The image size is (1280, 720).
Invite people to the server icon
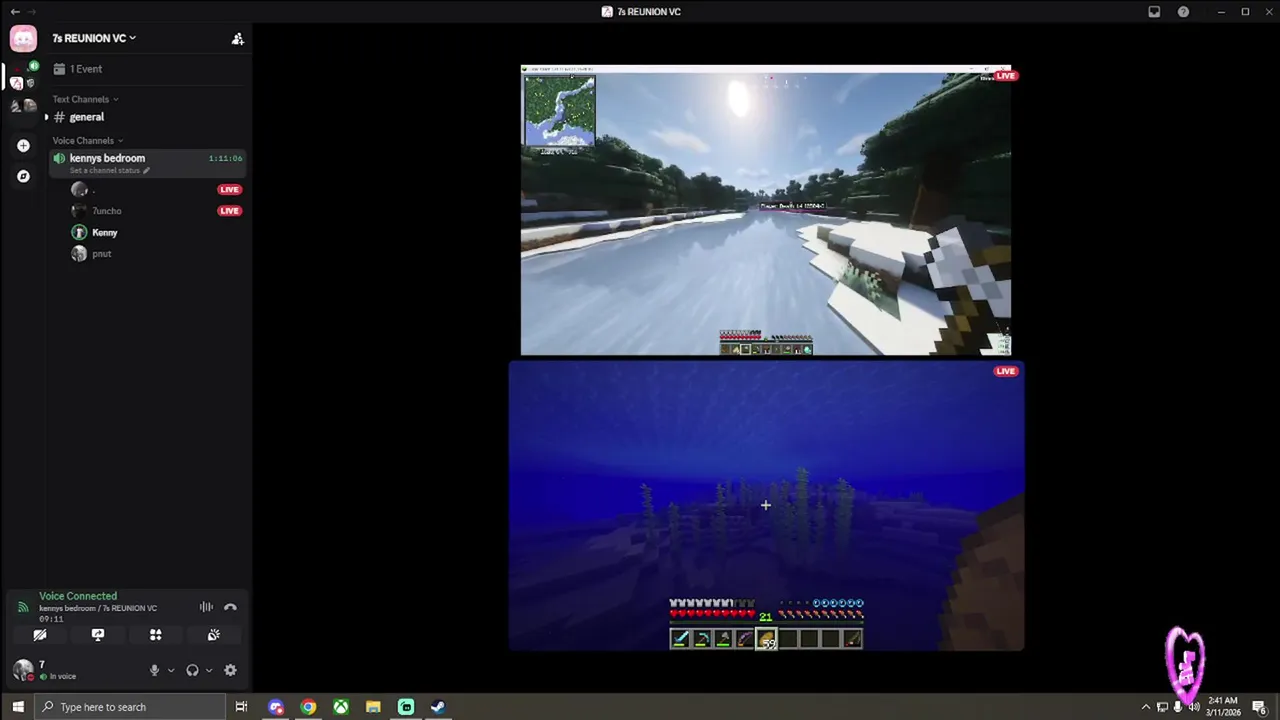[237, 39]
